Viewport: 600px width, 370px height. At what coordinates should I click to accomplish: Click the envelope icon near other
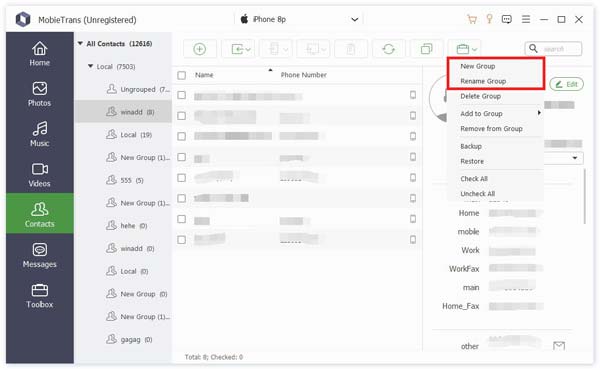point(559,346)
